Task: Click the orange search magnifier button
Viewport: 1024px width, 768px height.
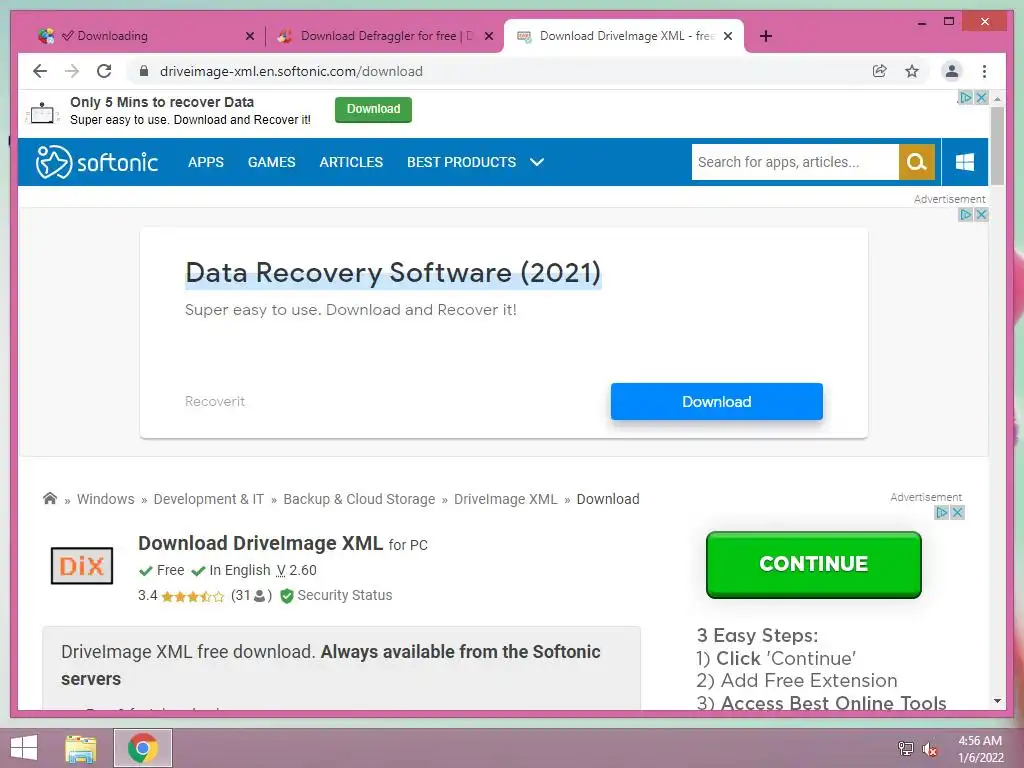Action: pyautogui.click(x=916, y=162)
